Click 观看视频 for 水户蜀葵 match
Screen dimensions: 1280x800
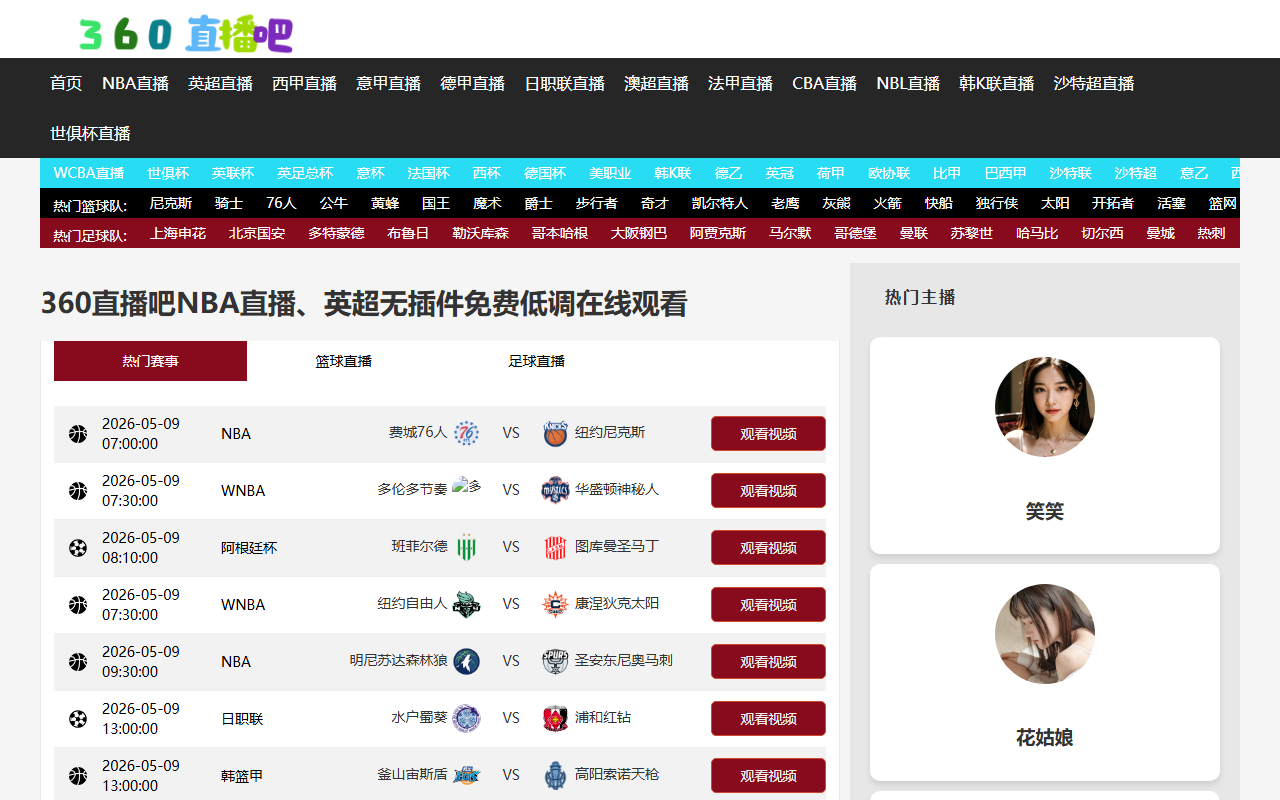[x=768, y=719]
